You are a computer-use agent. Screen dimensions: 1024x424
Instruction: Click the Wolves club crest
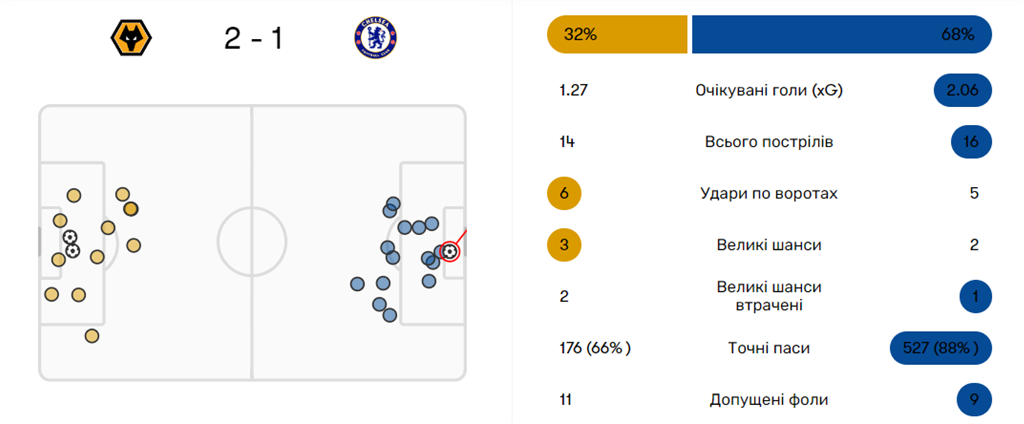click(131, 40)
